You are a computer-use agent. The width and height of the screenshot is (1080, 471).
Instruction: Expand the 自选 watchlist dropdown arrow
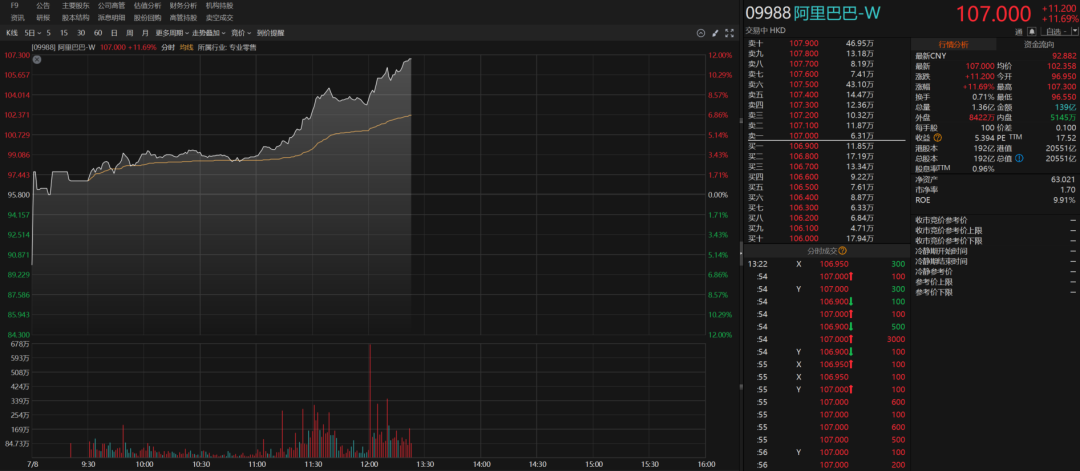(x=1074, y=31)
